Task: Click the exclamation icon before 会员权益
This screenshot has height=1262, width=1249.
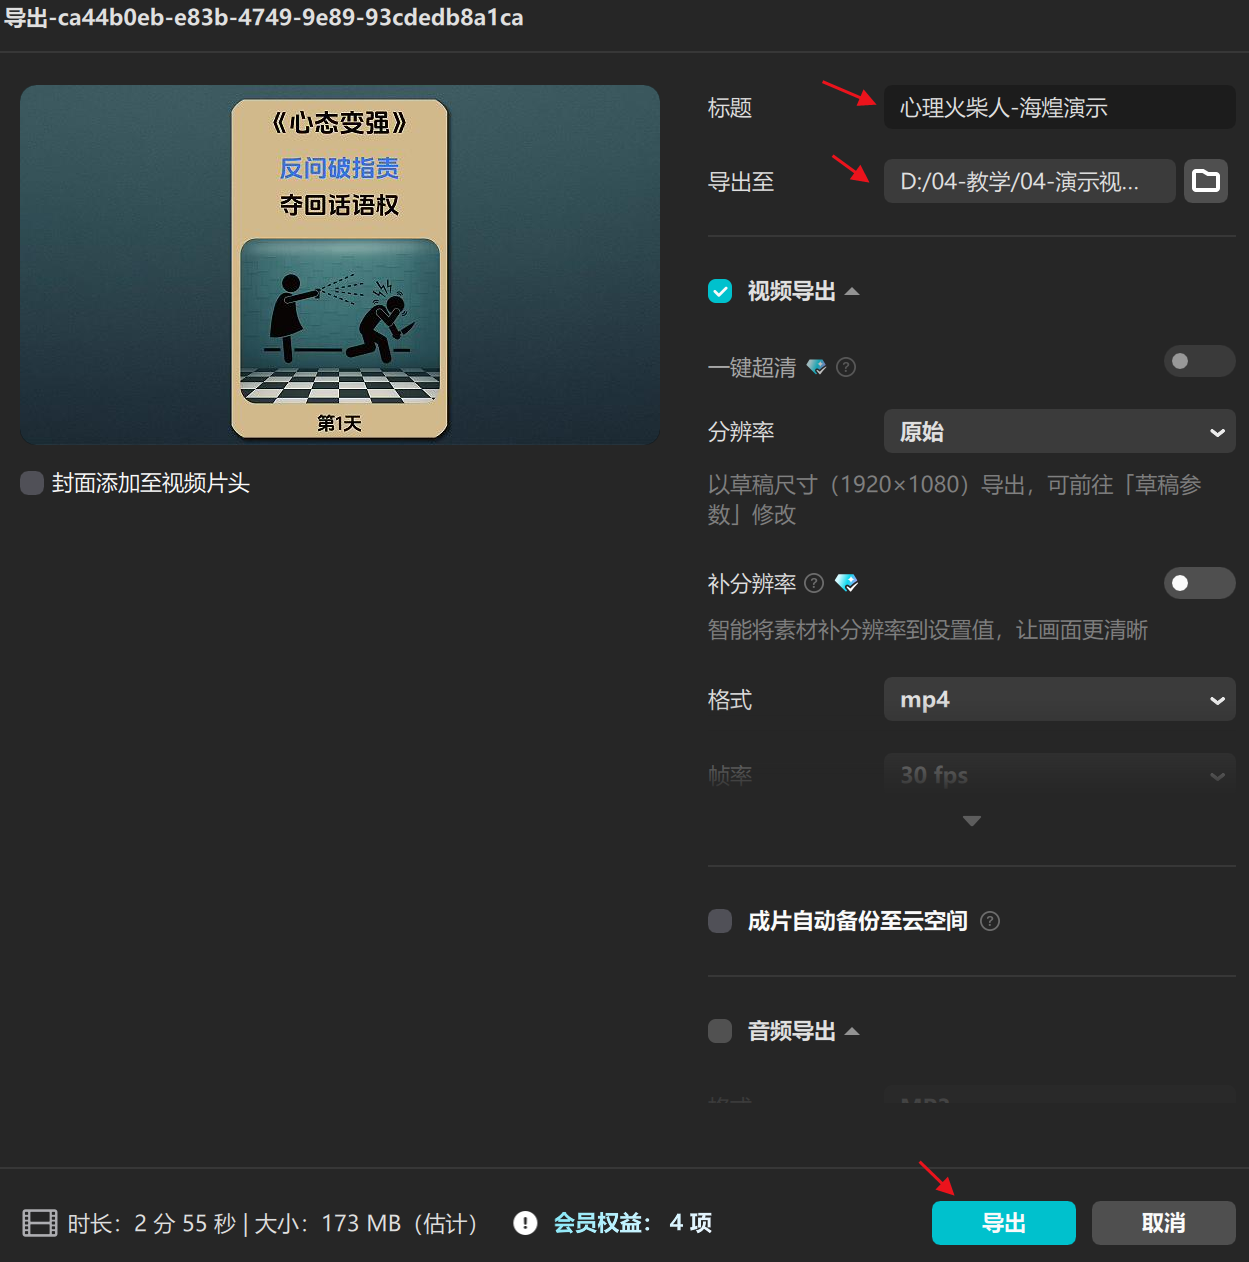Action: tap(525, 1223)
